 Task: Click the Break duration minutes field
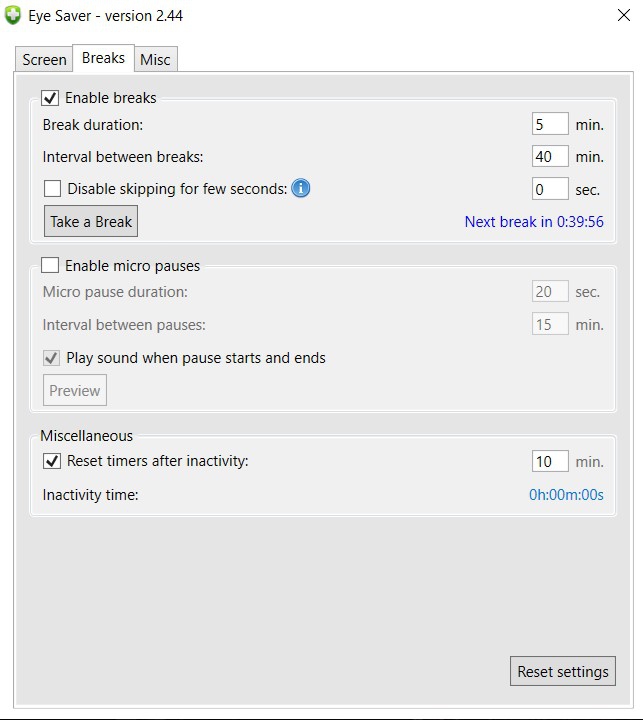pos(550,125)
